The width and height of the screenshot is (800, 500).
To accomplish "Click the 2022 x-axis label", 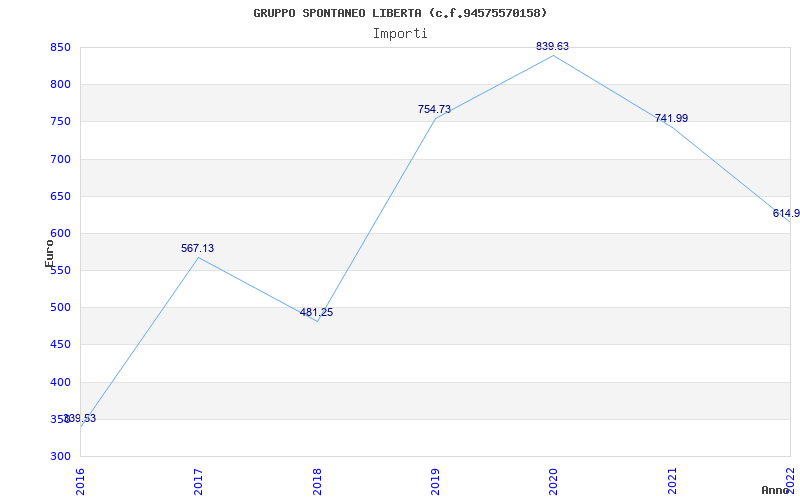I will (x=790, y=481).
